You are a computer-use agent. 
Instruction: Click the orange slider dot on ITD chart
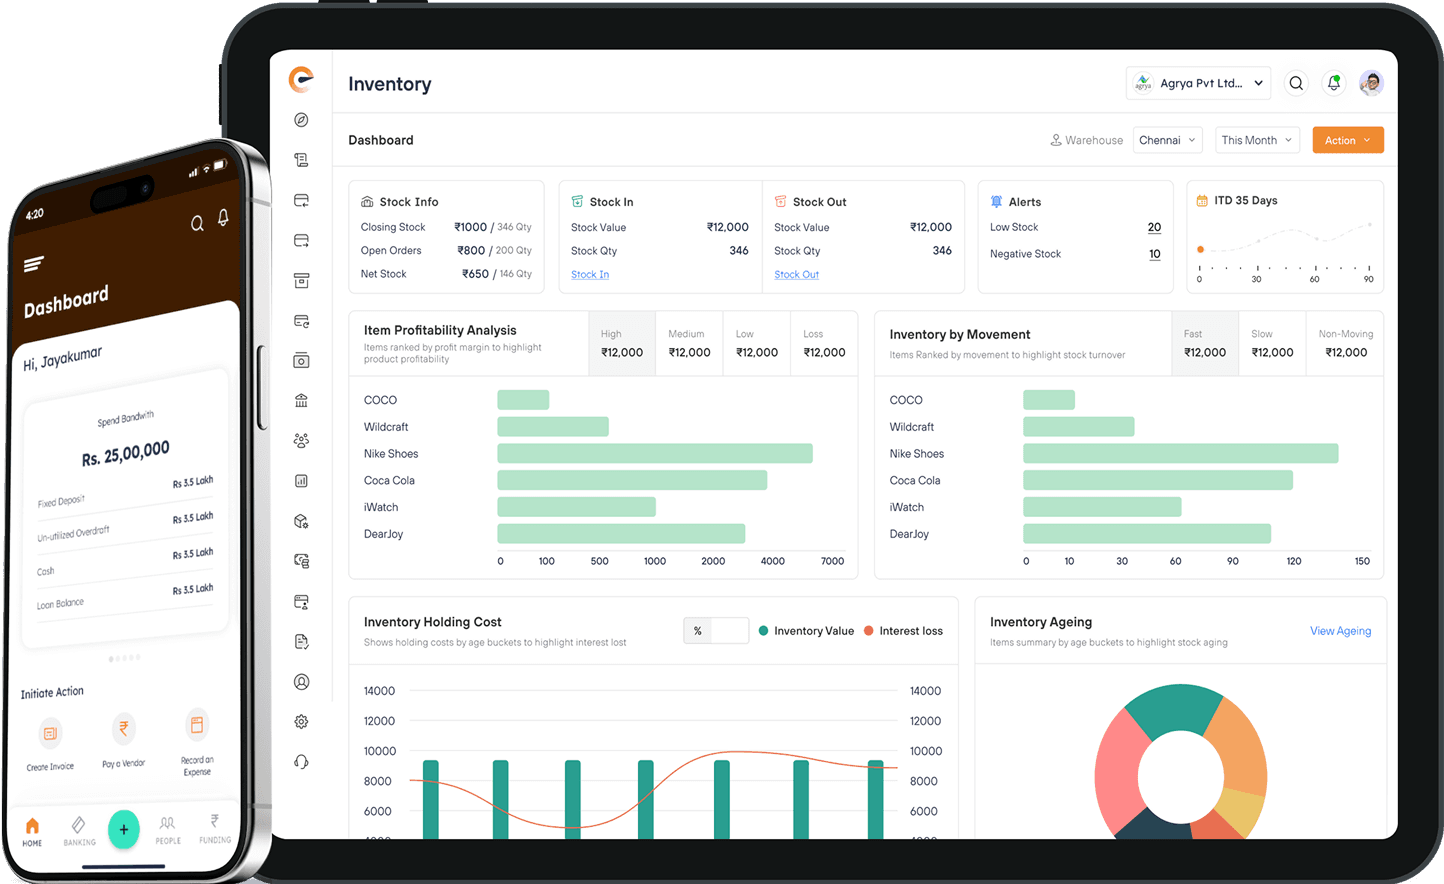click(x=1200, y=250)
